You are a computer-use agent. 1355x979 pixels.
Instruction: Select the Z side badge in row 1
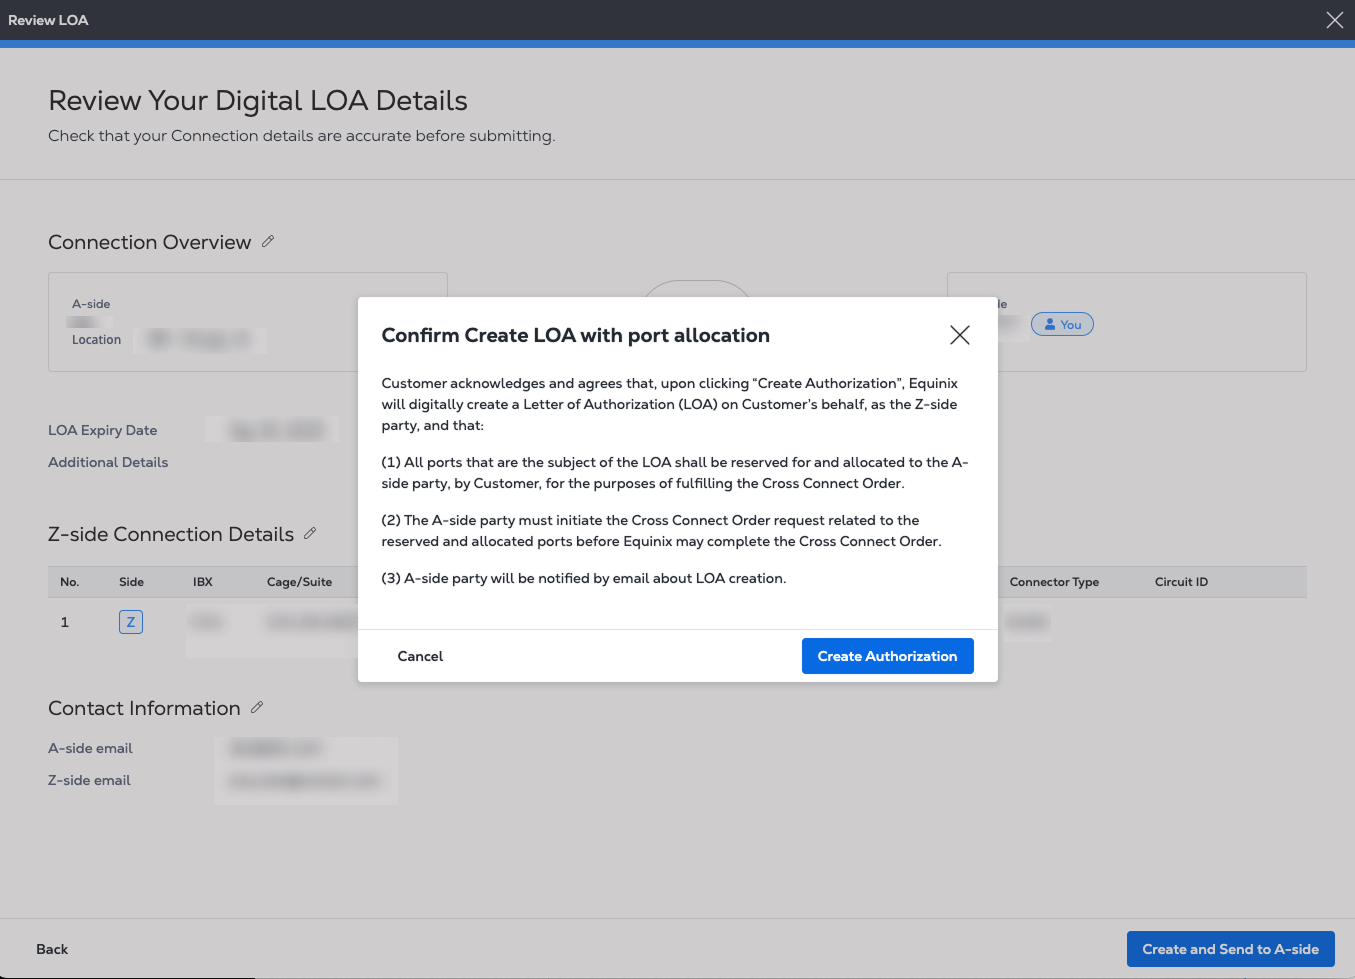[x=131, y=622]
